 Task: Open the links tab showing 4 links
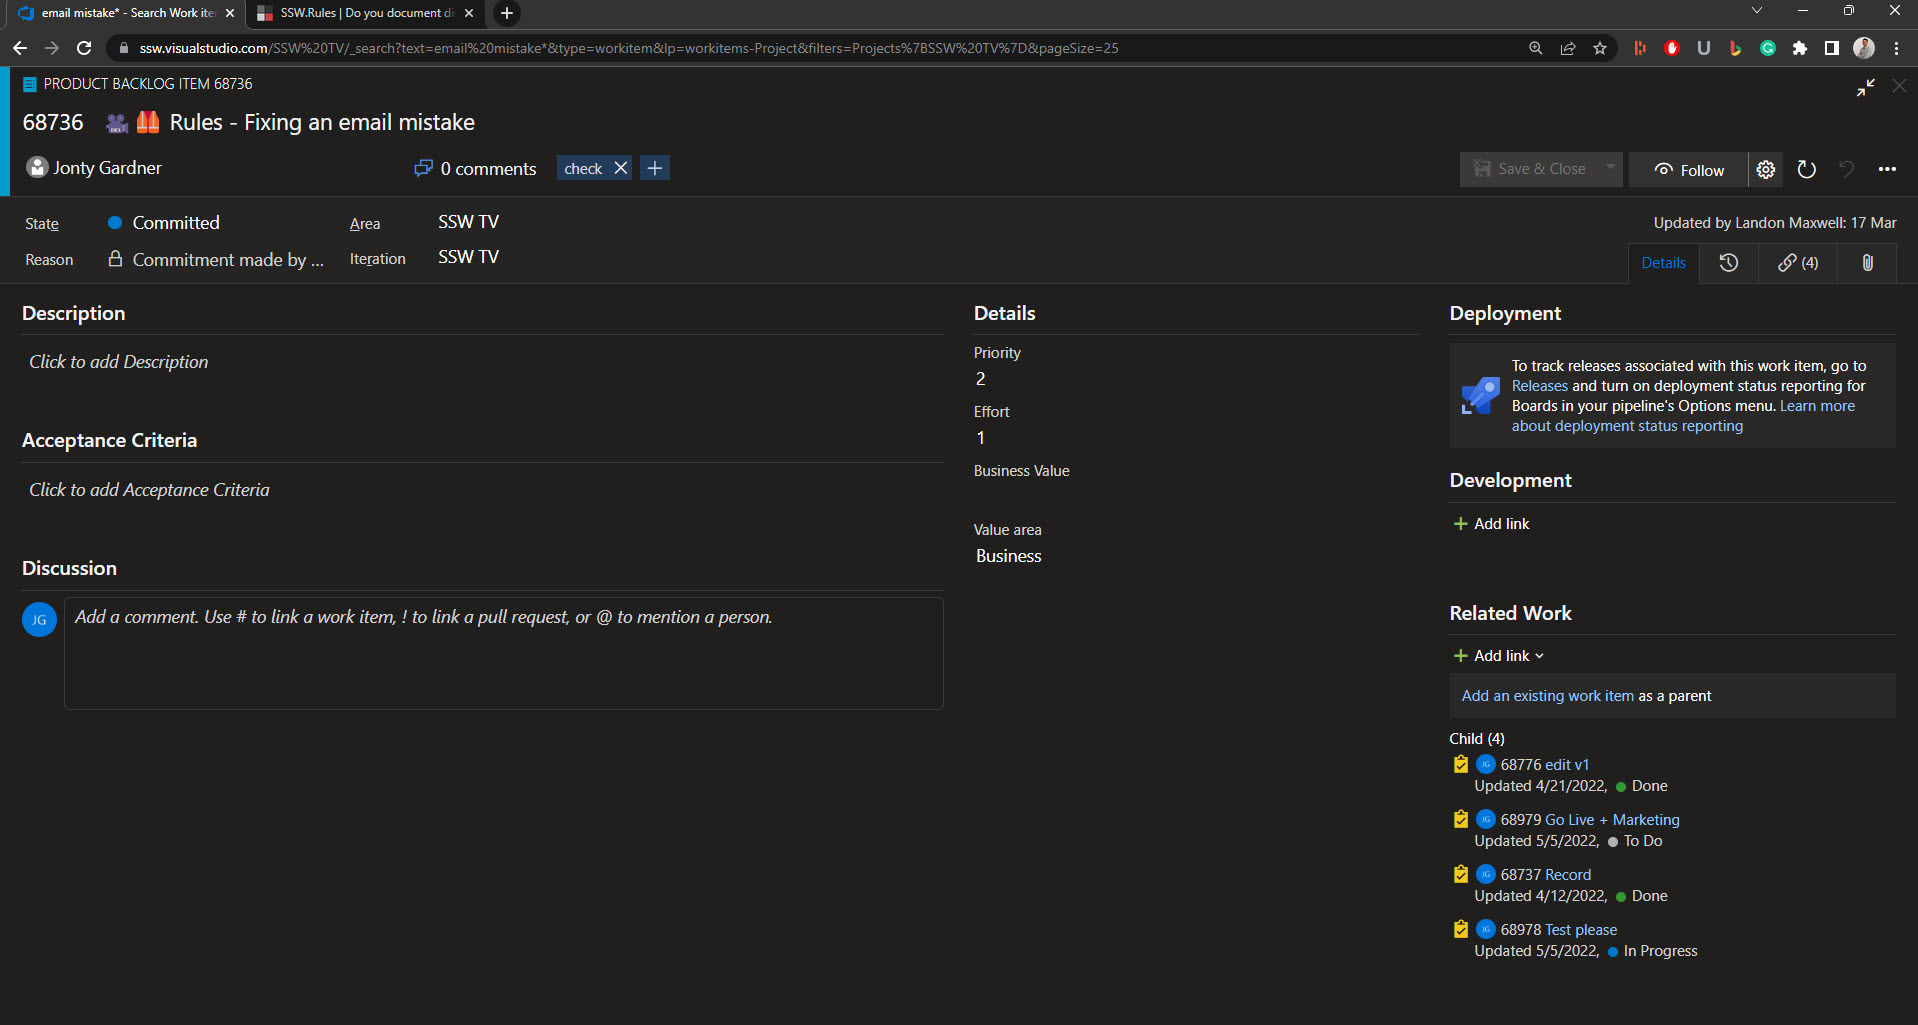(1797, 263)
